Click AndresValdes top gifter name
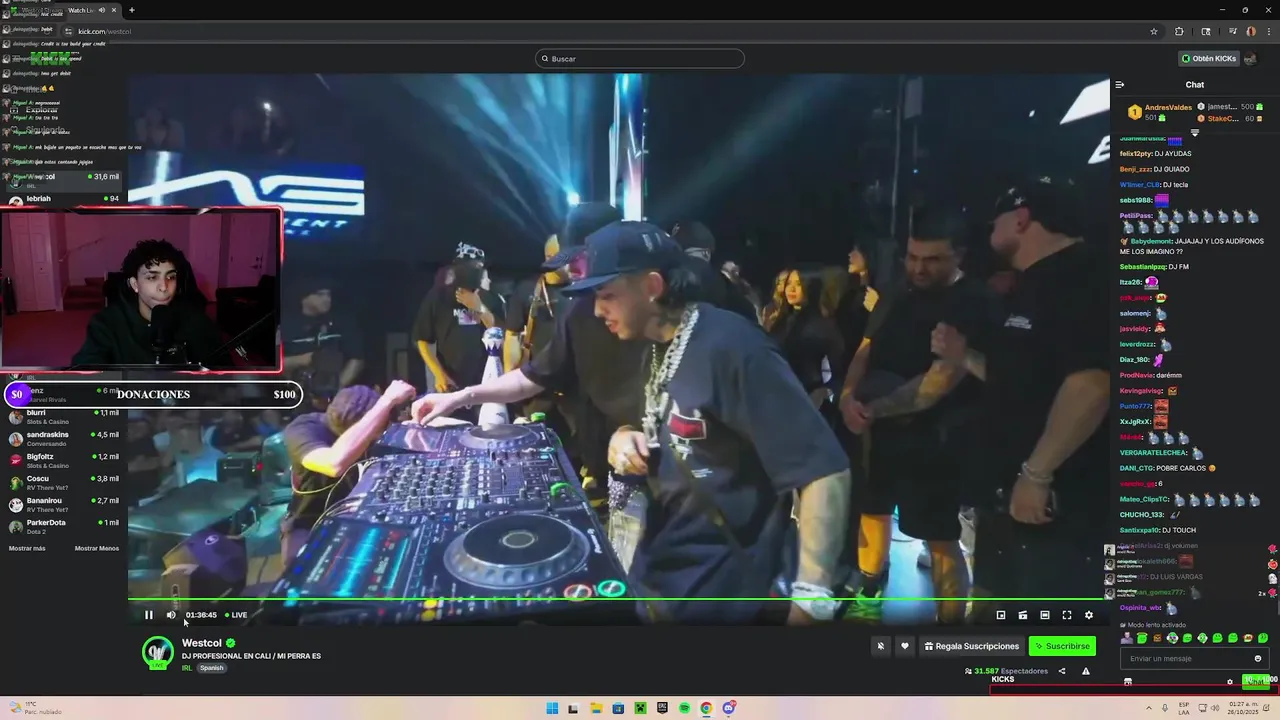Image resolution: width=1280 pixels, height=720 pixels. pyautogui.click(x=1168, y=107)
